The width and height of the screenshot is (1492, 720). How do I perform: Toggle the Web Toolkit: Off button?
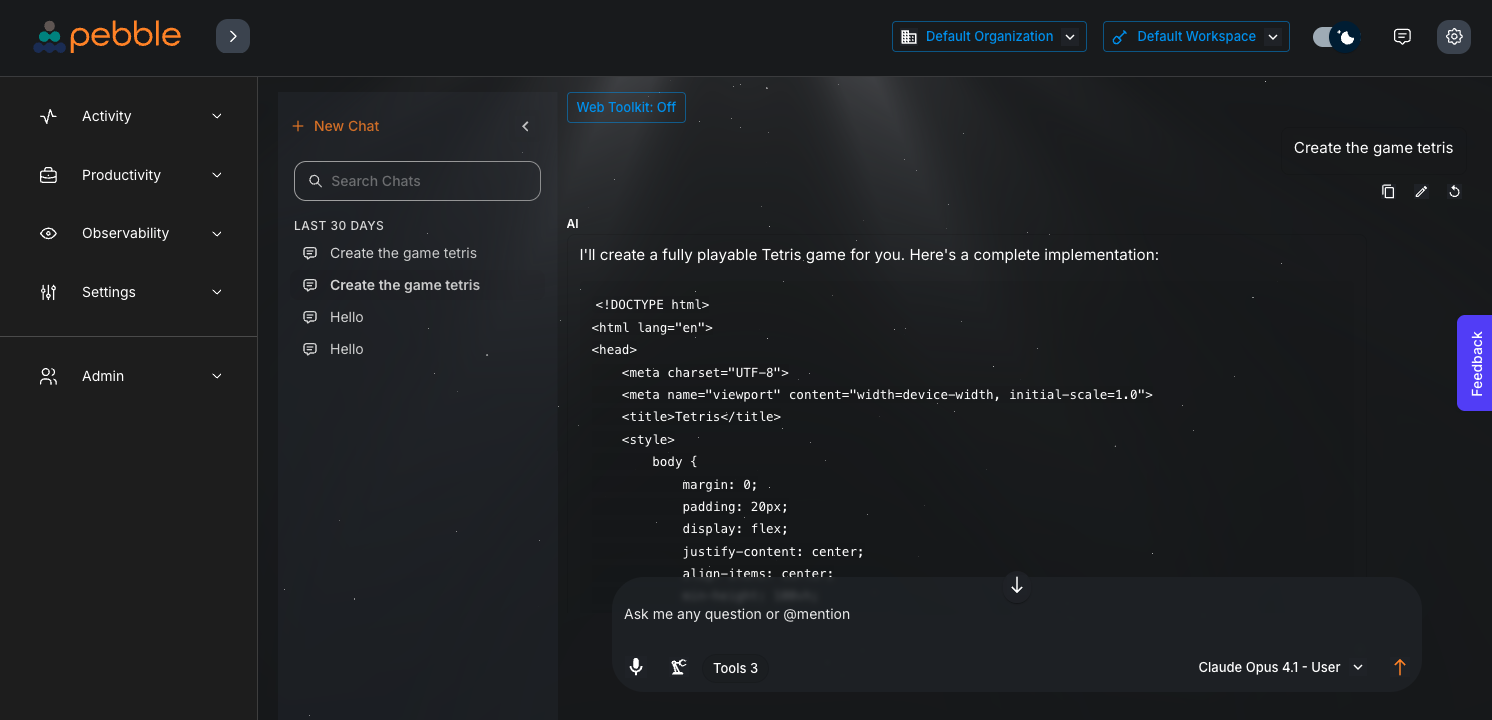click(x=626, y=107)
